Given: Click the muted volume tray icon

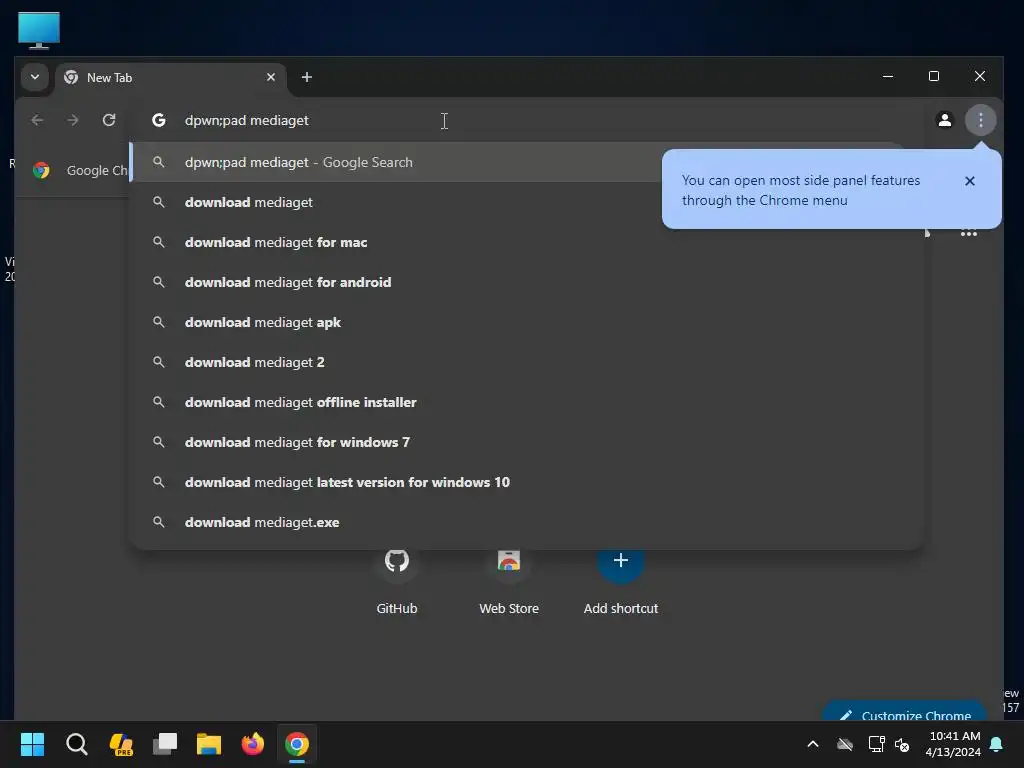Looking at the screenshot, I should point(902,744).
